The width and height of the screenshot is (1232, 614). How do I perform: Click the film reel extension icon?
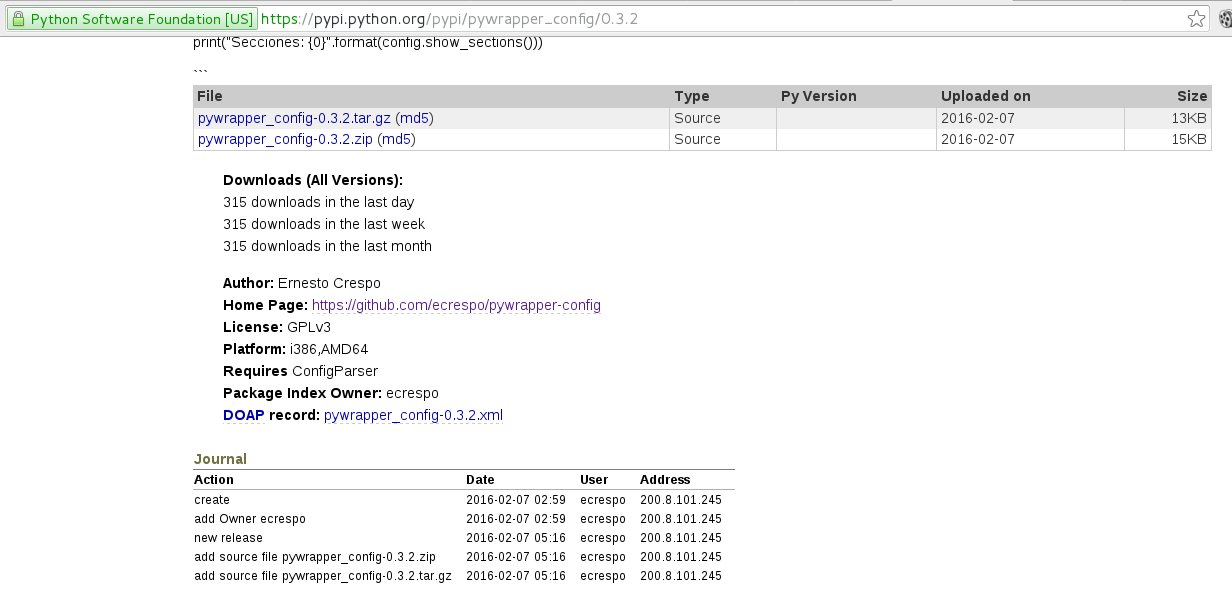(1225, 19)
